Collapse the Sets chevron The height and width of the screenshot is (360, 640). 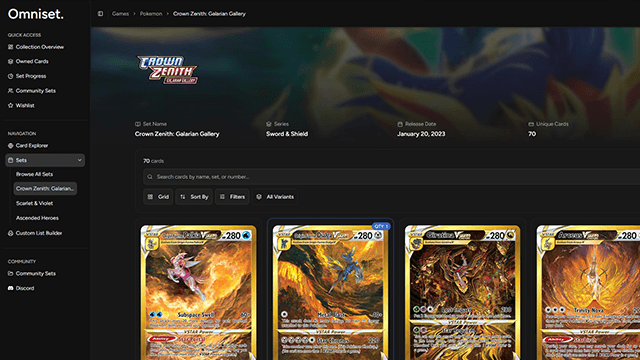[x=80, y=160]
